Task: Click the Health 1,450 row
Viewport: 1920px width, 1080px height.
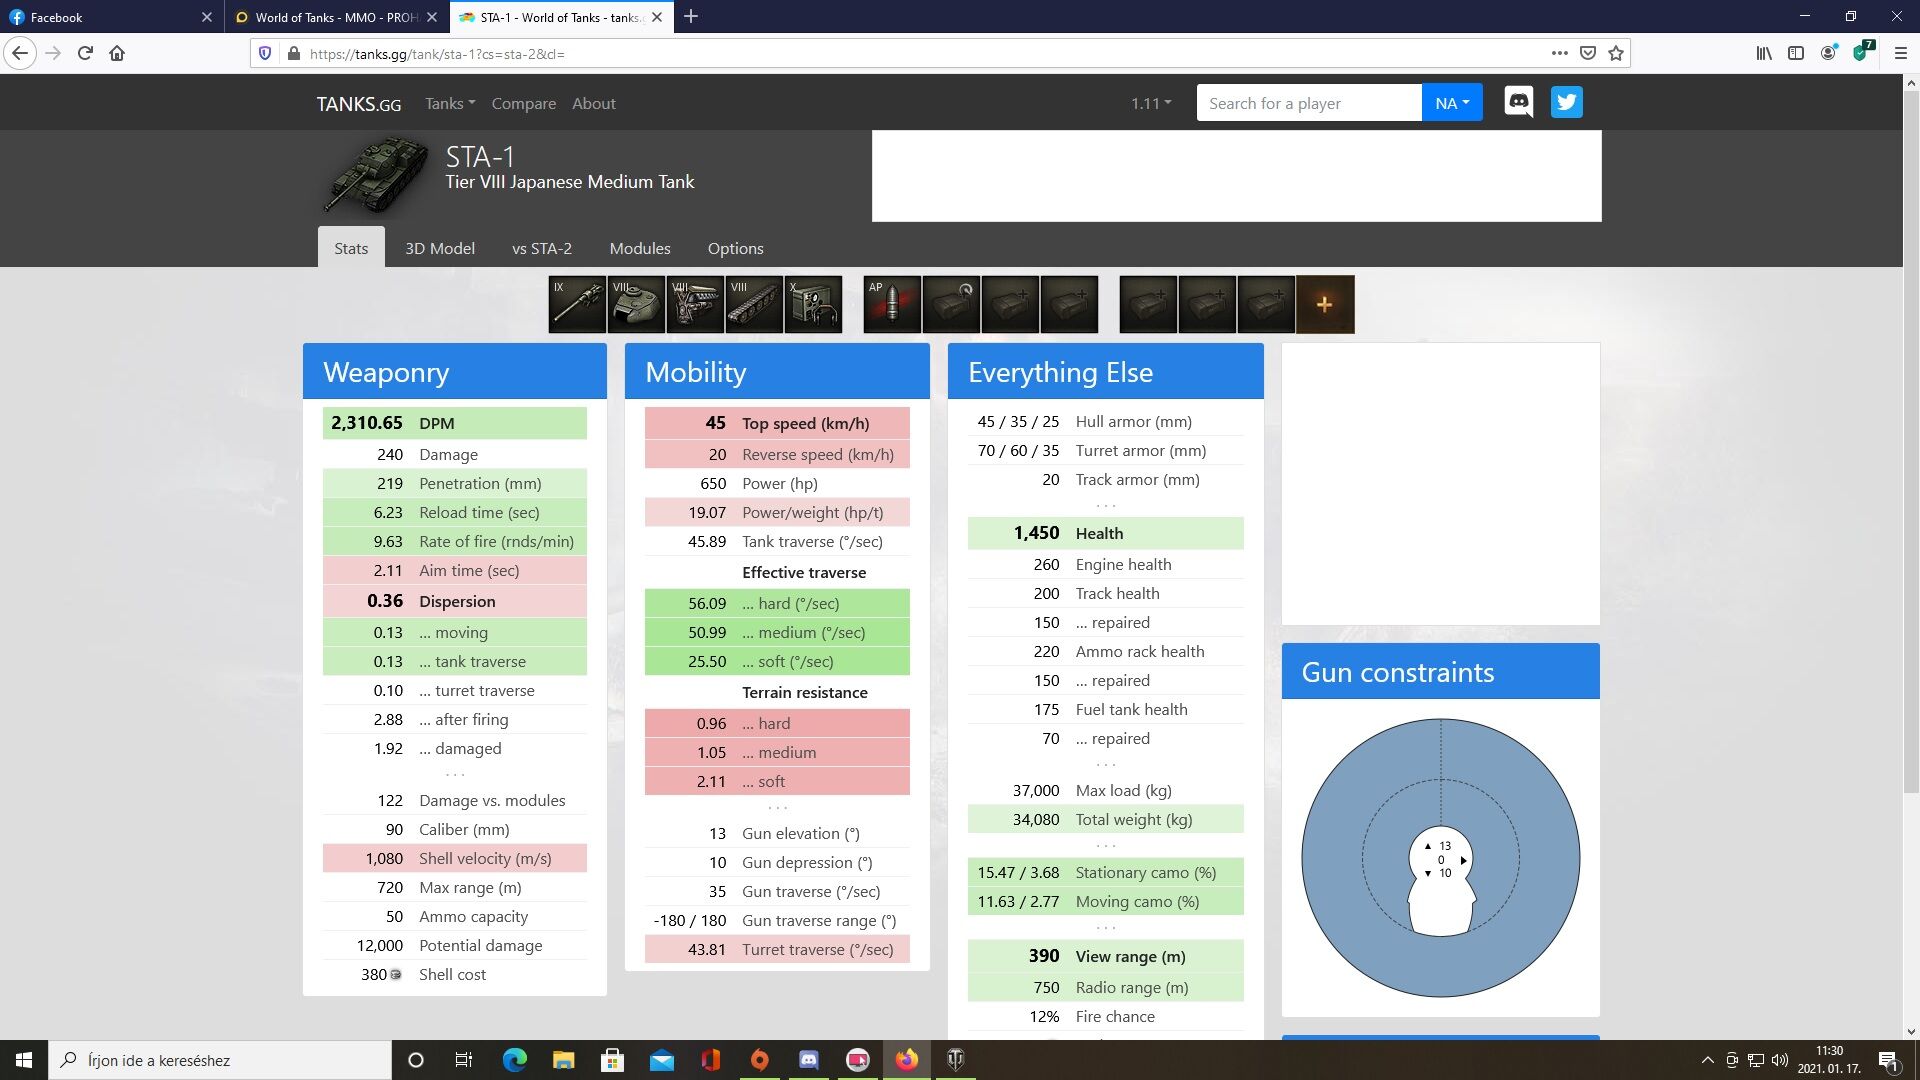Action: point(1105,533)
